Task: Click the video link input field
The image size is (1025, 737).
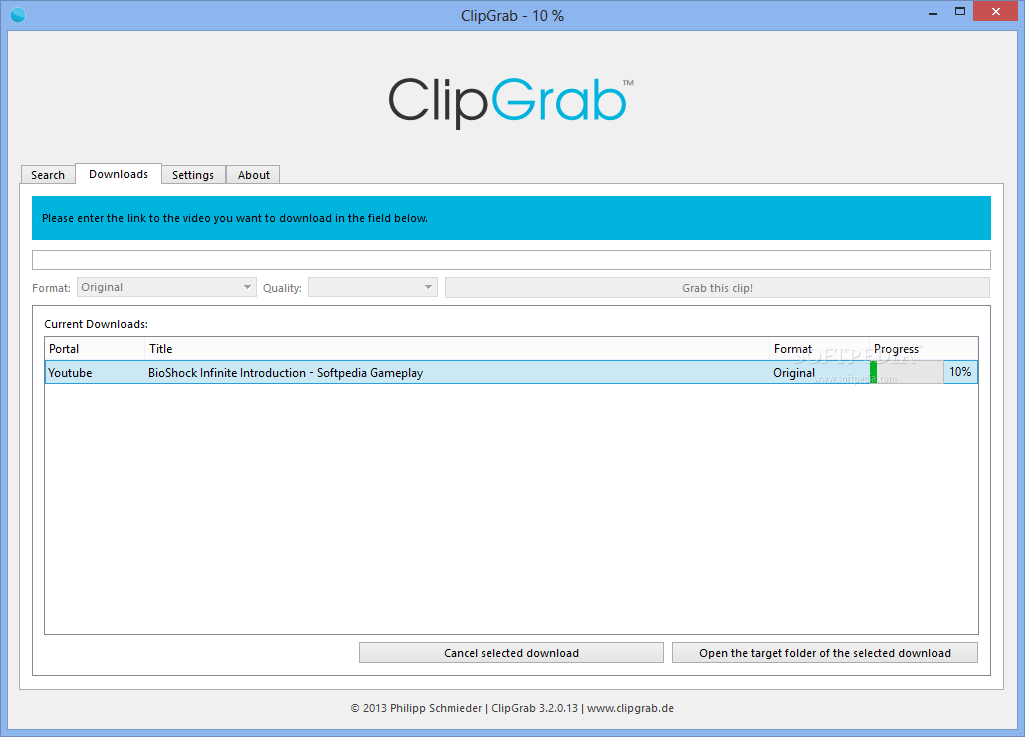Action: 511,260
